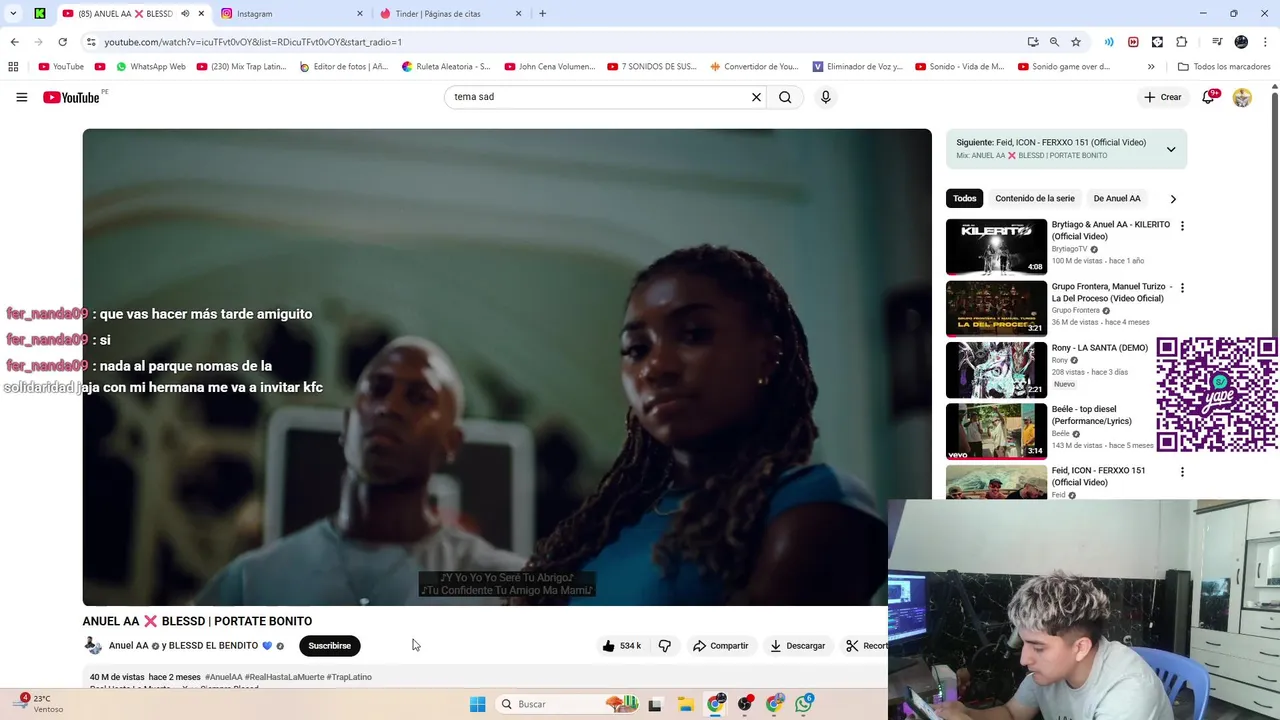
Task: Click the video player area
Action: (x=507, y=367)
